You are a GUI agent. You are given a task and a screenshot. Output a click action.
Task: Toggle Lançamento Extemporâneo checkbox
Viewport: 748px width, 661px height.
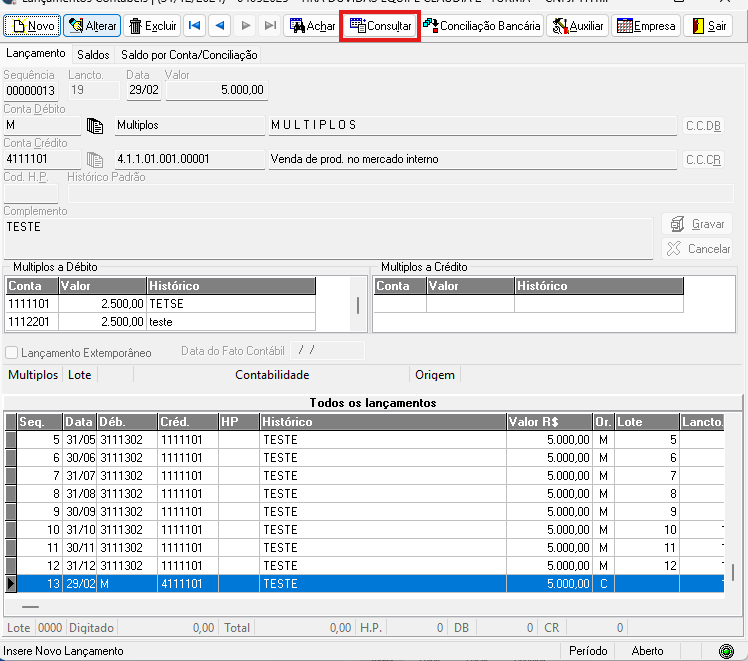click(x=11, y=353)
